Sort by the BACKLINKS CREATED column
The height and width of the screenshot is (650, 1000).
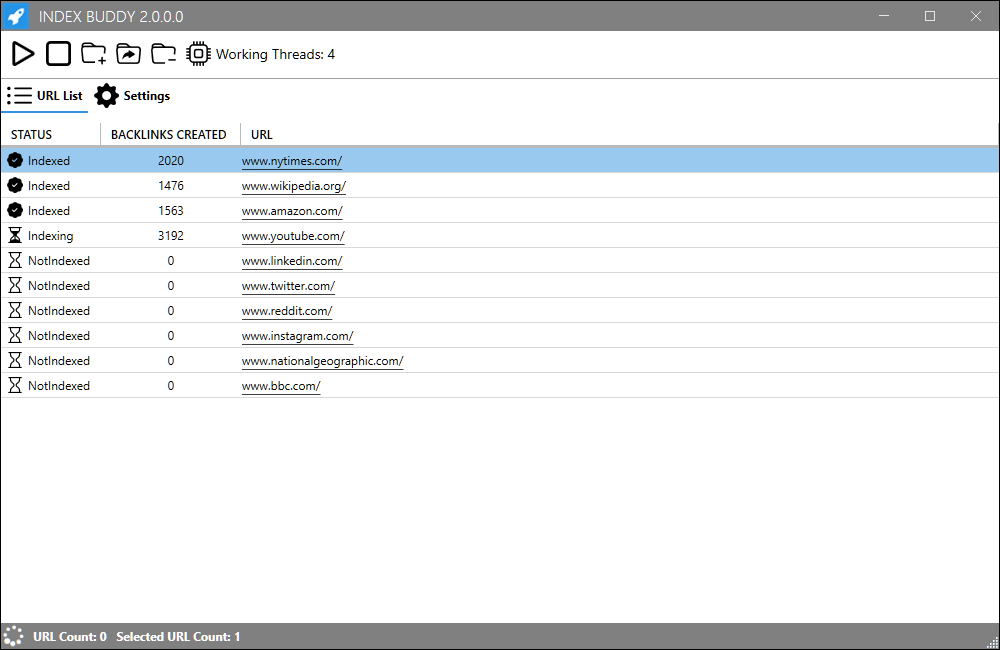point(170,134)
